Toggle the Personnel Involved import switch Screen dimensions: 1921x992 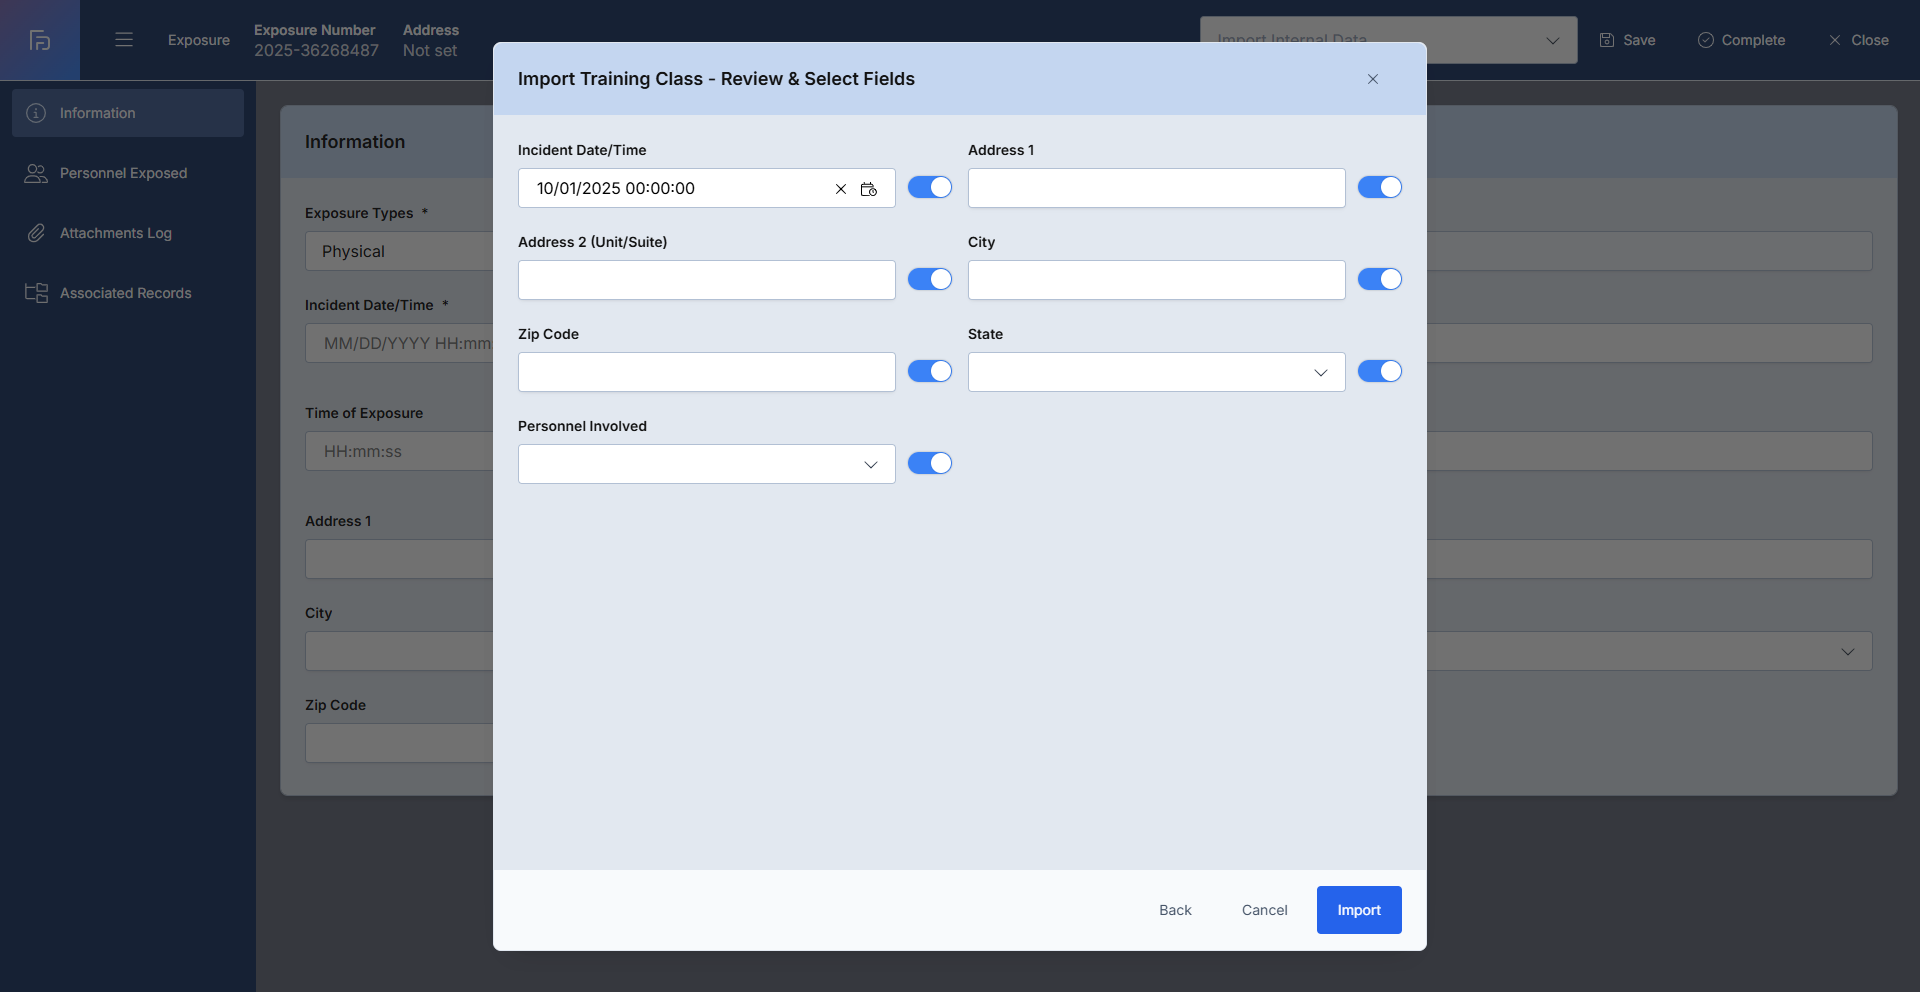930,463
